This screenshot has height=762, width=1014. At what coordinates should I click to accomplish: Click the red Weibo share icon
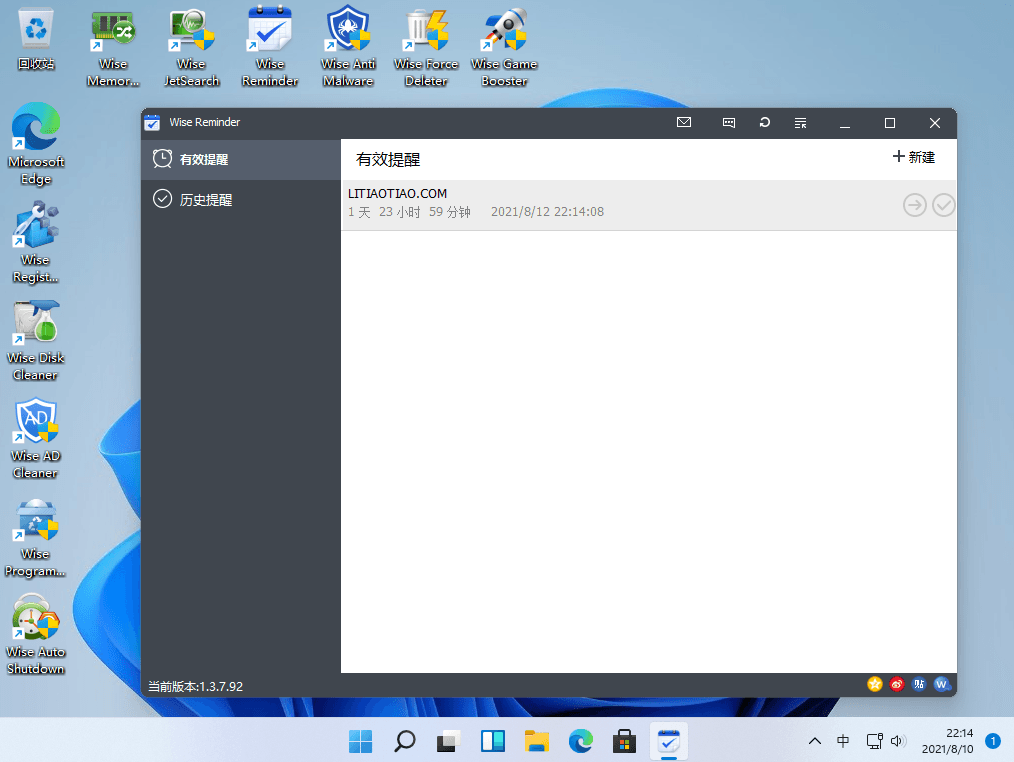pyautogui.click(x=896, y=684)
